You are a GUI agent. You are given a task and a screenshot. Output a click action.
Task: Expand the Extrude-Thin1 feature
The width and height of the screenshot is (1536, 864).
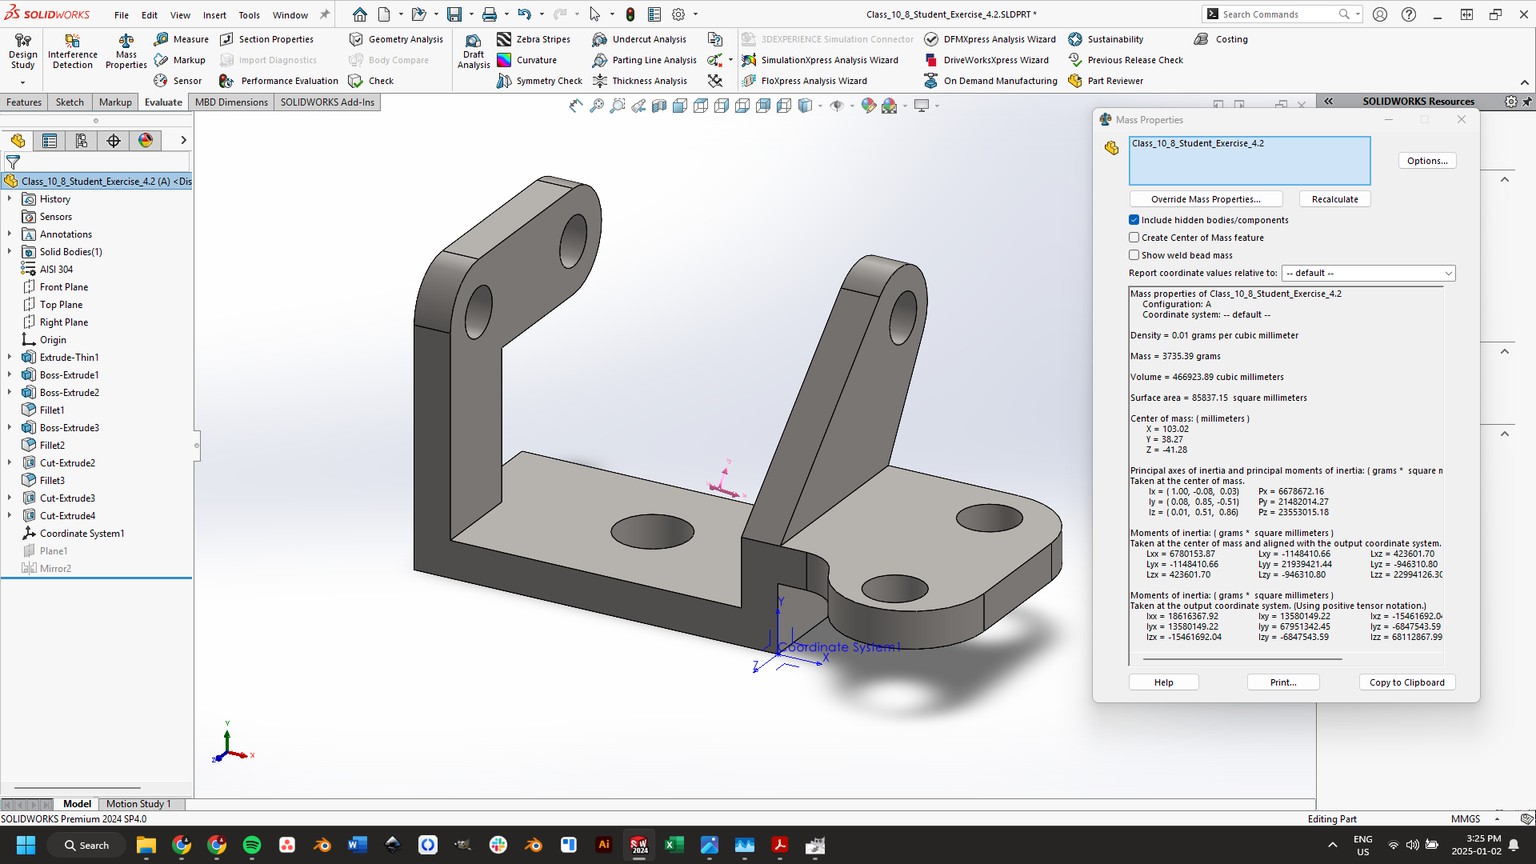tap(10, 357)
